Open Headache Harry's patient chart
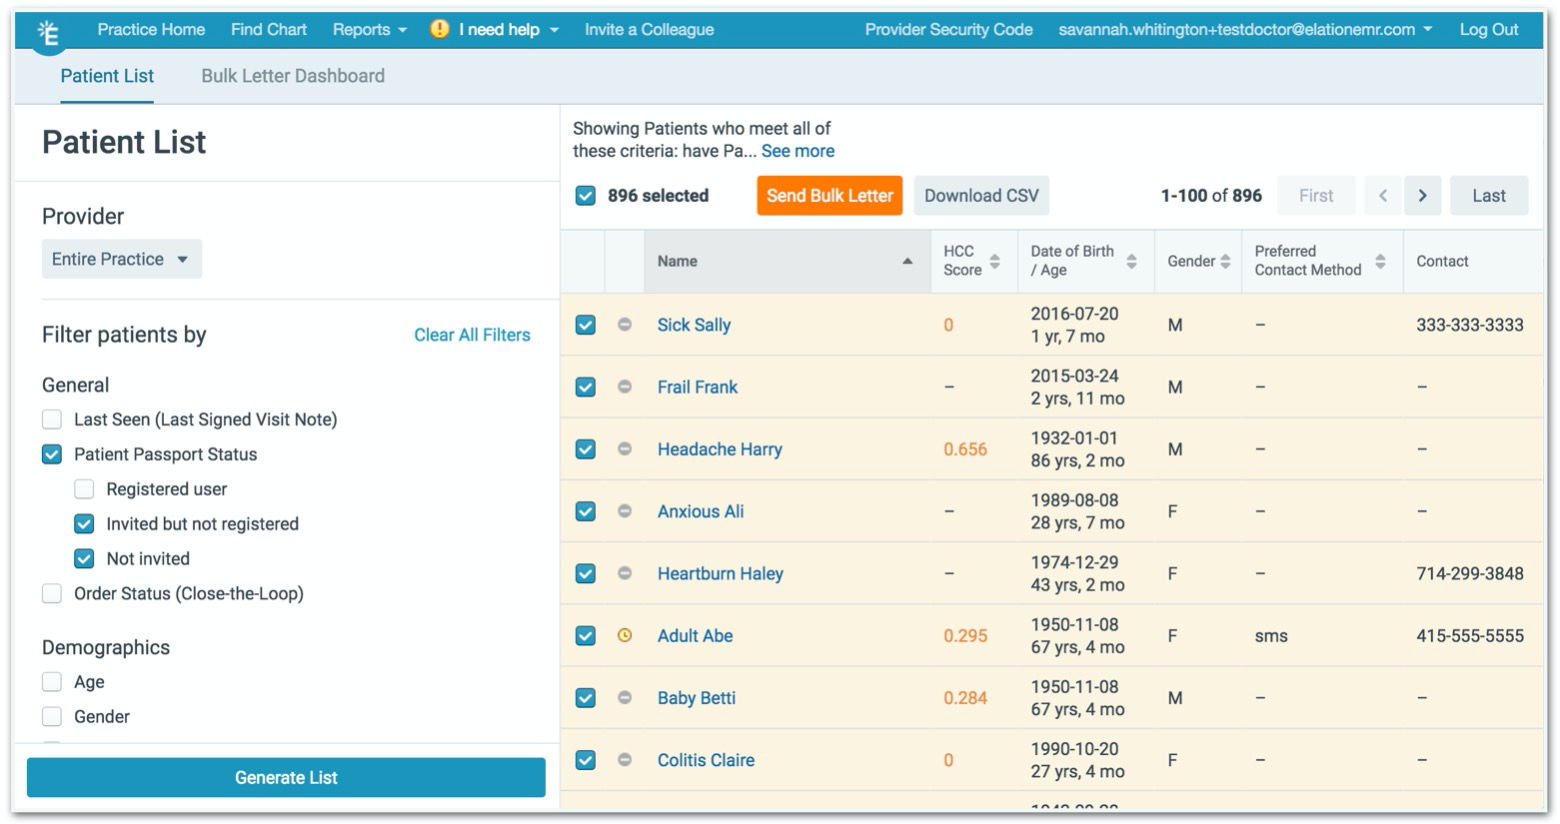The image size is (1560, 824). point(719,450)
